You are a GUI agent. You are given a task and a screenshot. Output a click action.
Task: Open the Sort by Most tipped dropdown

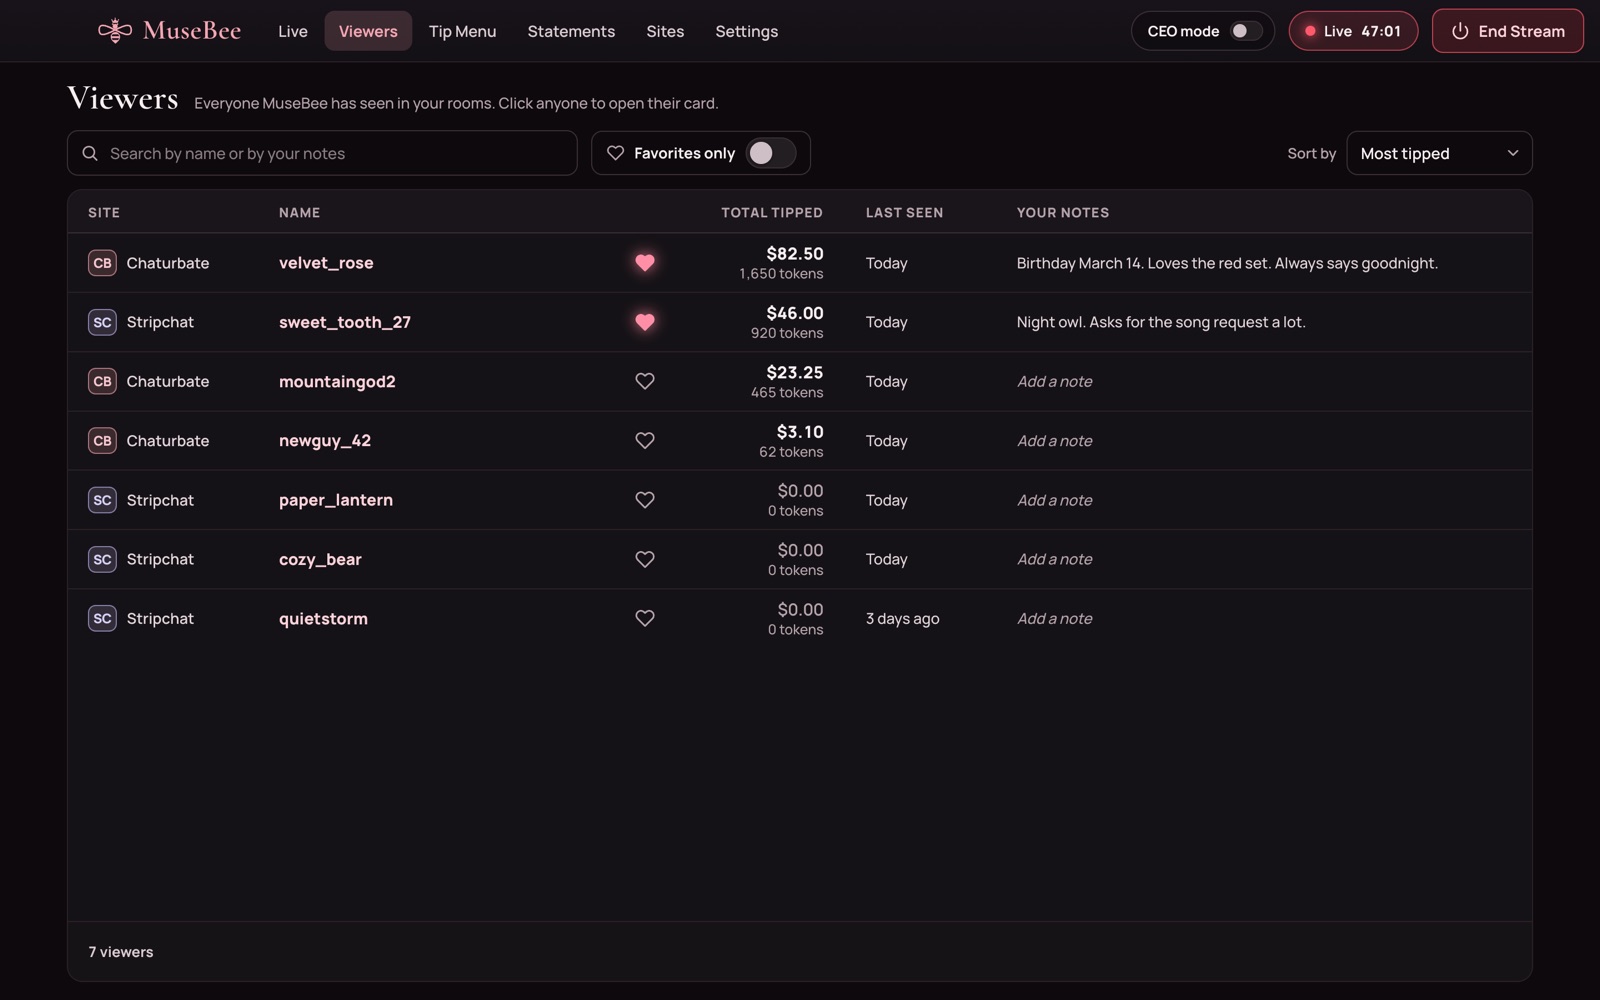[x=1439, y=153]
